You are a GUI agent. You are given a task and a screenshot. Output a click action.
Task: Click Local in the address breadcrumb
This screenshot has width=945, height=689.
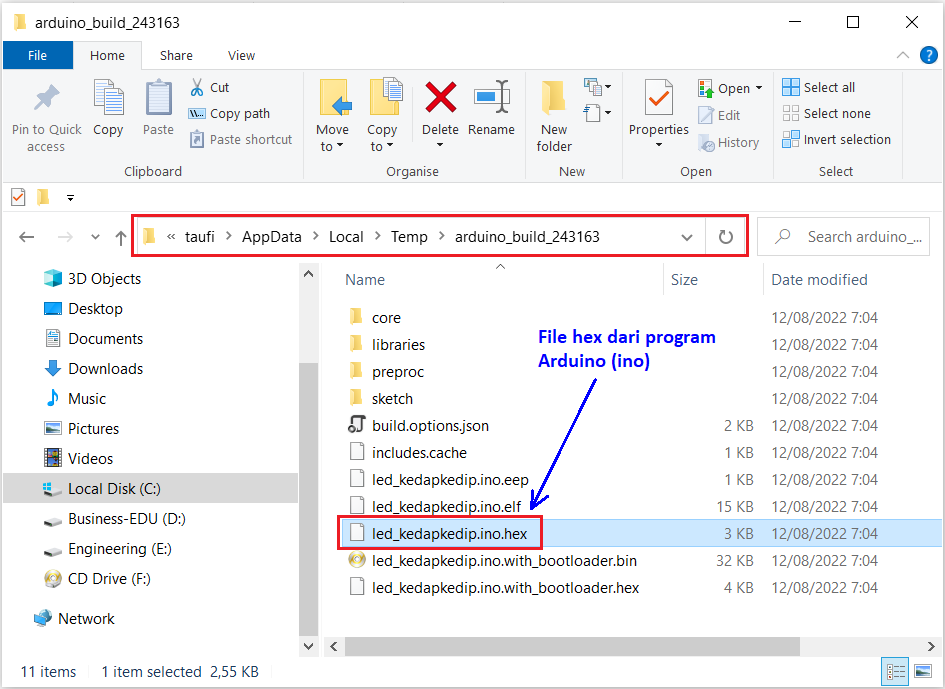346,237
